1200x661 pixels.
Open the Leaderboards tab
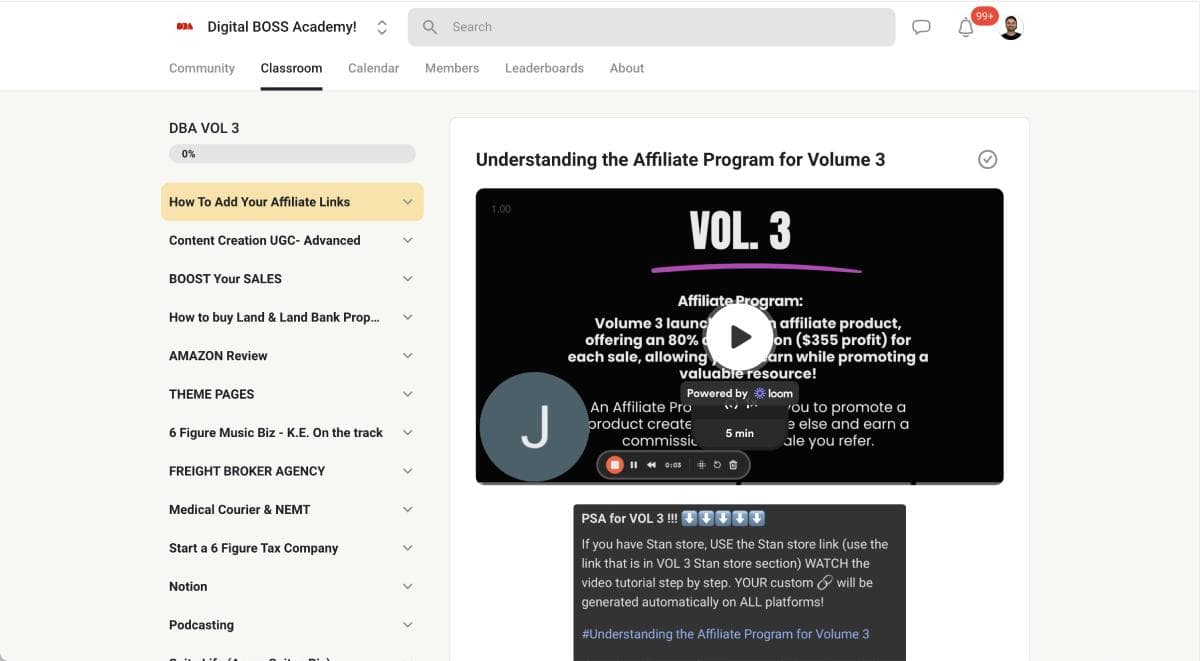[544, 68]
